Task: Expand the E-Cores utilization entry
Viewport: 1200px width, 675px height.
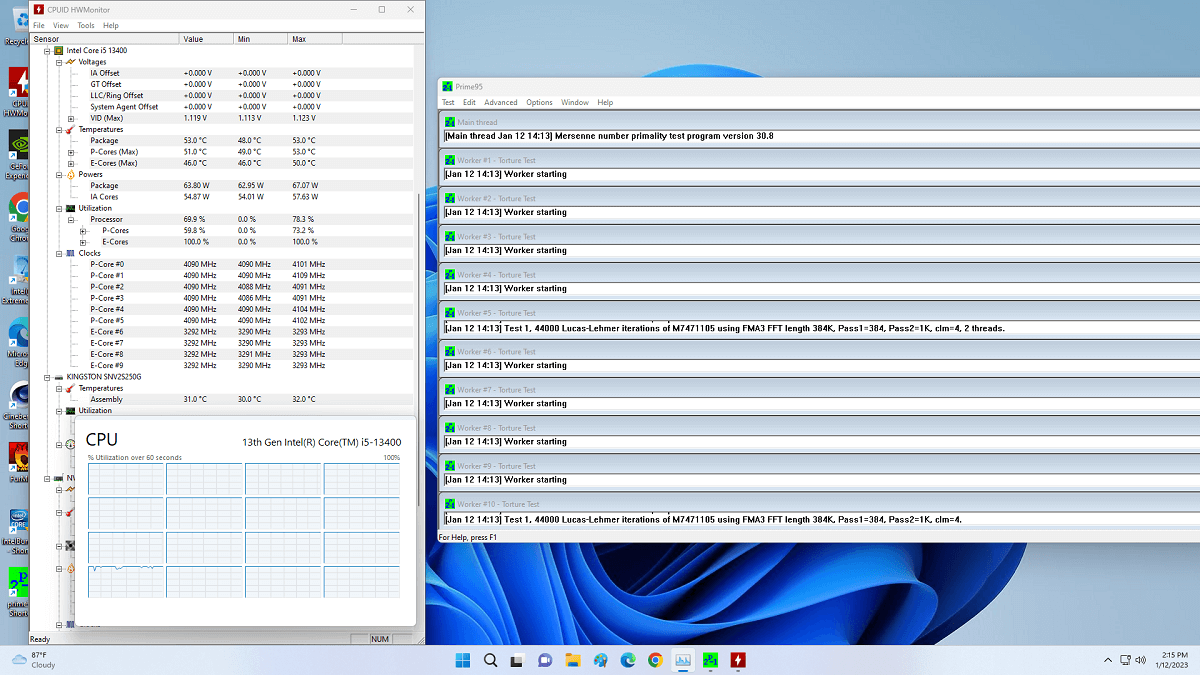Action: pos(84,242)
